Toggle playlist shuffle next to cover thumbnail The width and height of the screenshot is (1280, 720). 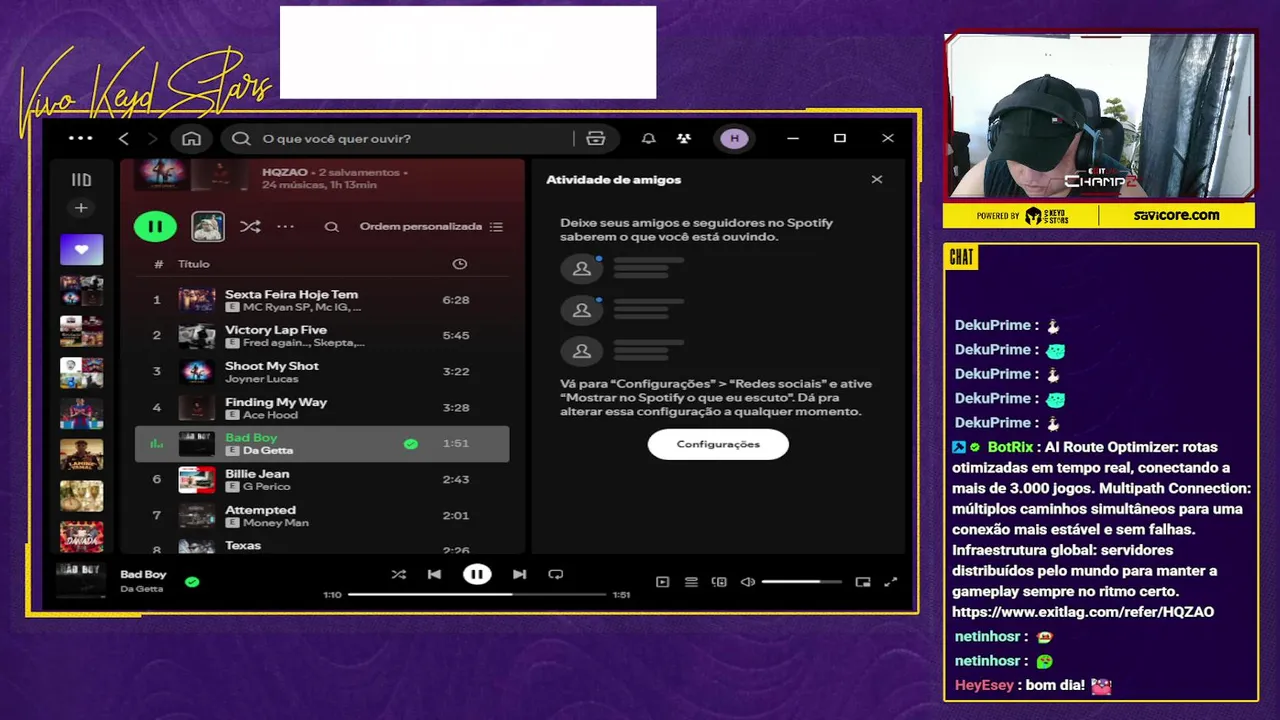click(250, 227)
